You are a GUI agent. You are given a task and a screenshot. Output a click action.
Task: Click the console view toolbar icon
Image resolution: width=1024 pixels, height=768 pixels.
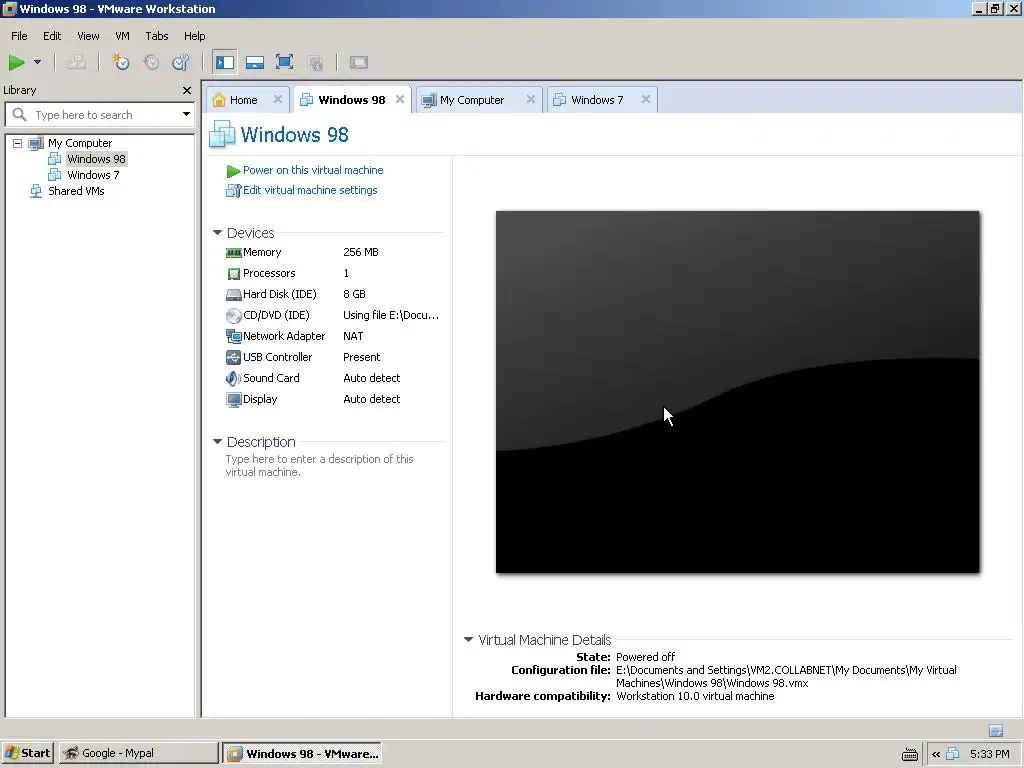tap(359, 62)
